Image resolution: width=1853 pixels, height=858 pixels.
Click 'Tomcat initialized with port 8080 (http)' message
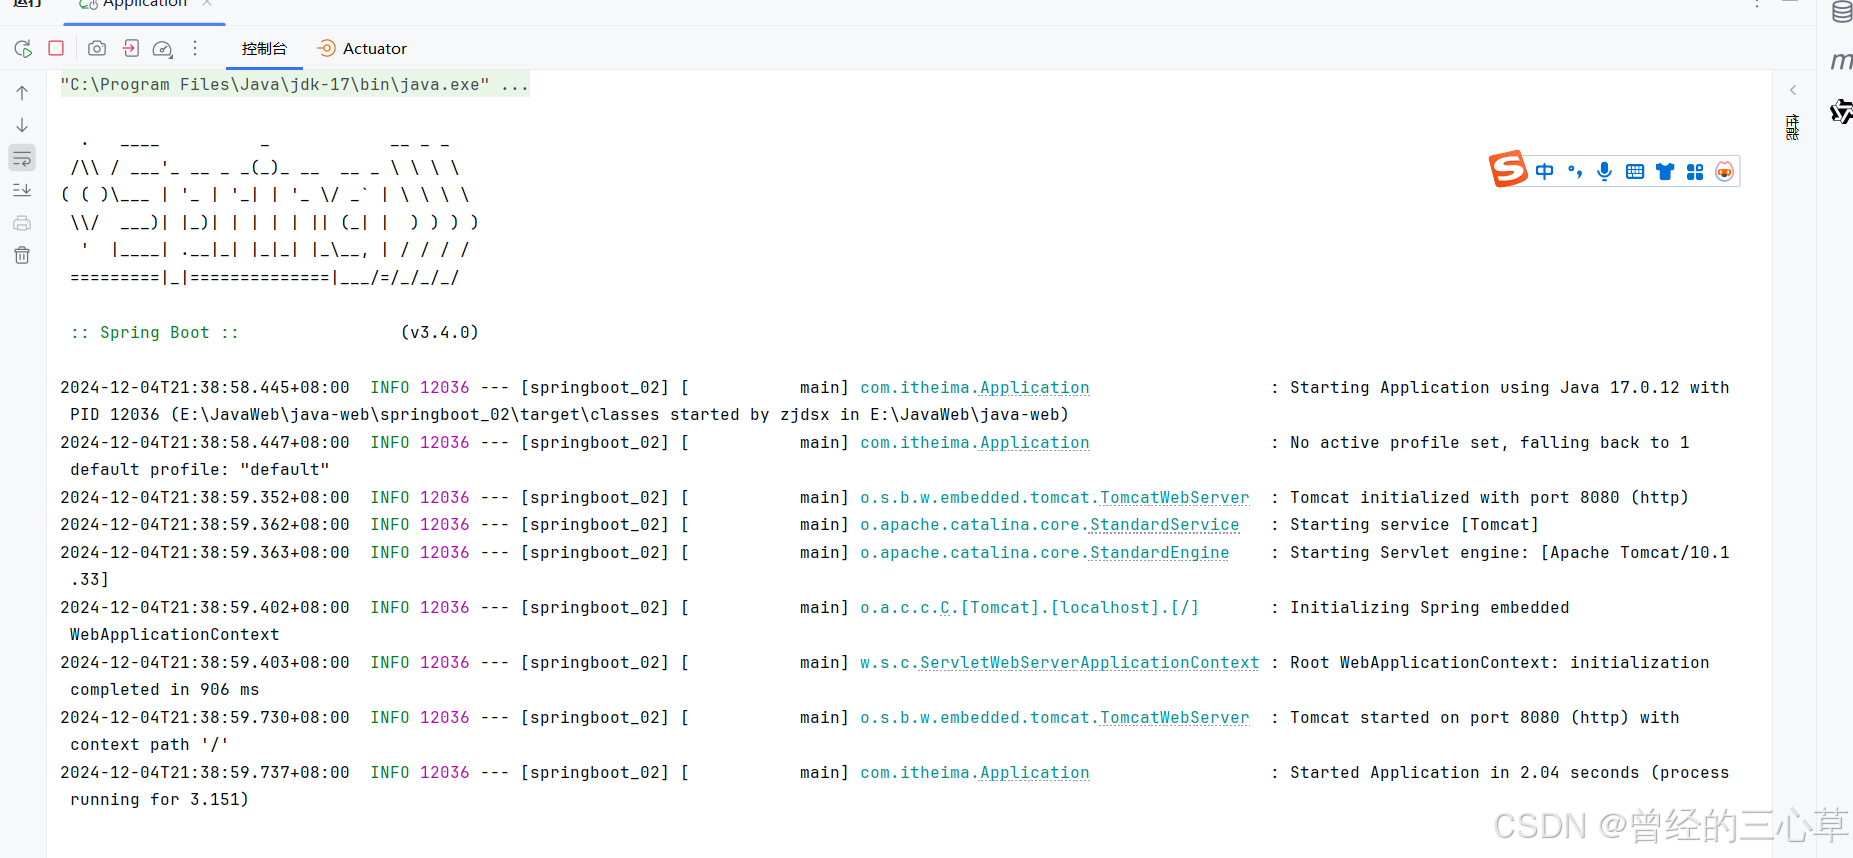click(x=1489, y=498)
